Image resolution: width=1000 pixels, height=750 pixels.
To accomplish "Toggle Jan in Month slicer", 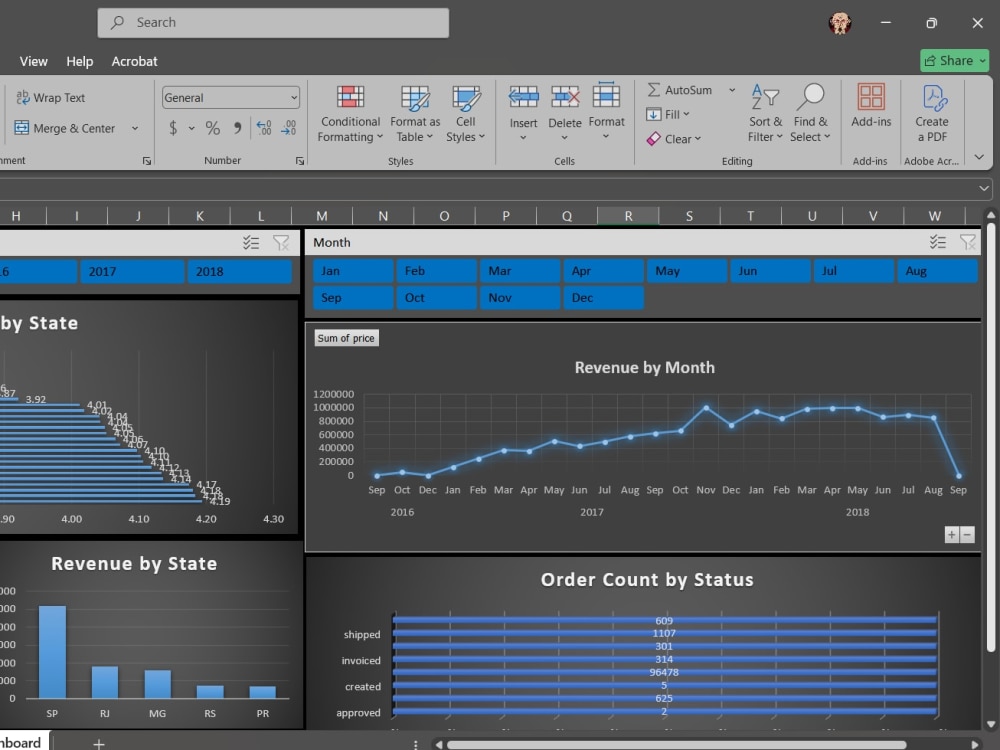I will (353, 271).
